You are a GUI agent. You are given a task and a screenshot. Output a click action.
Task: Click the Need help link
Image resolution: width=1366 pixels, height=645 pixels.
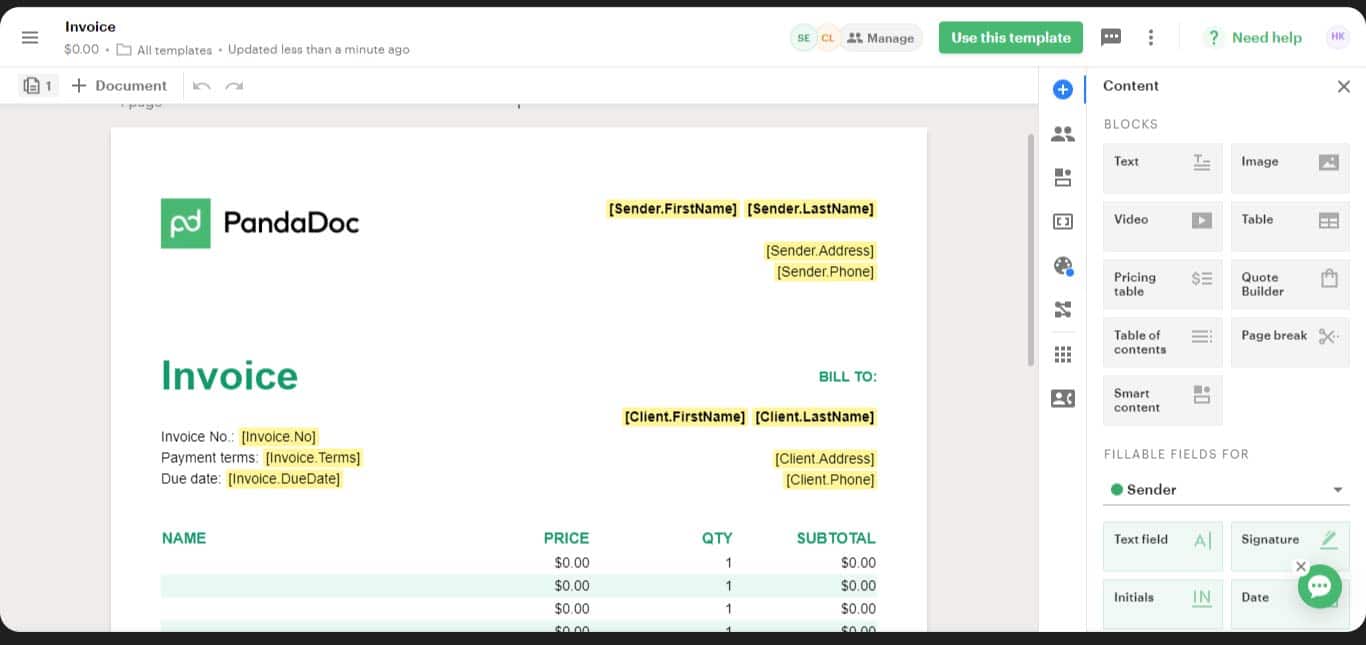(x=1254, y=38)
